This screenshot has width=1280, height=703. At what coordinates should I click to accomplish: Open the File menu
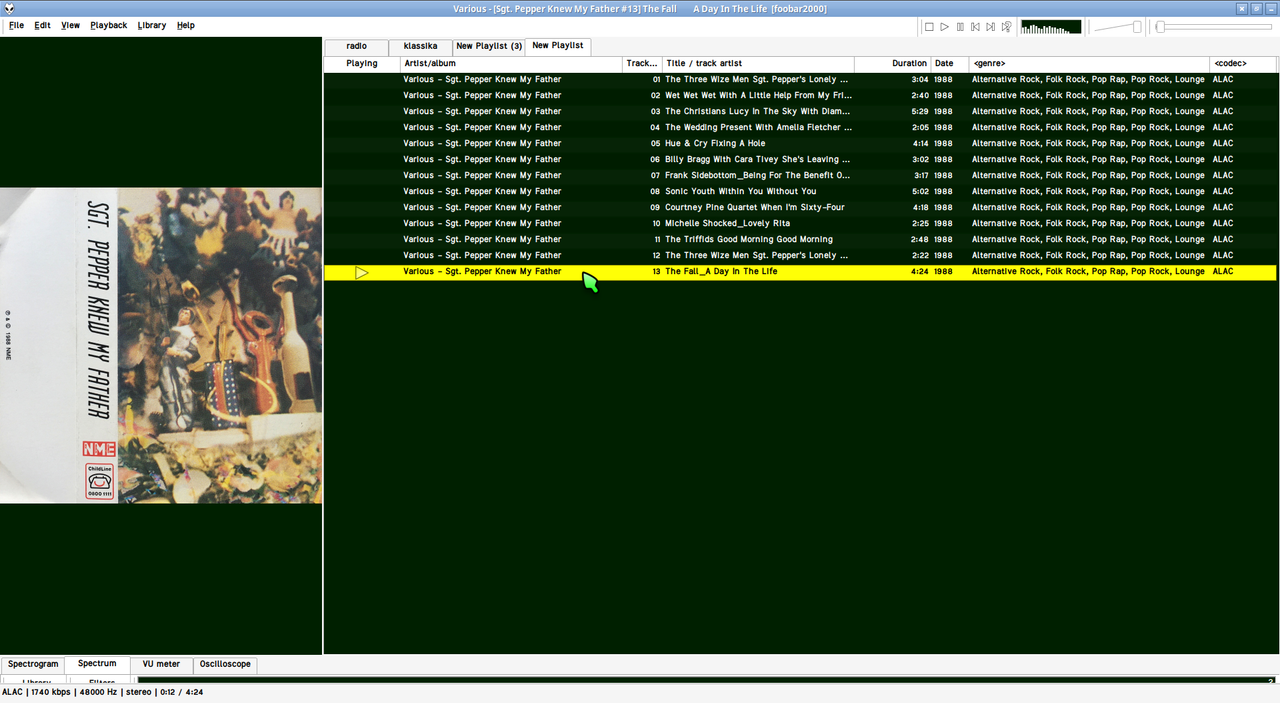tap(17, 25)
